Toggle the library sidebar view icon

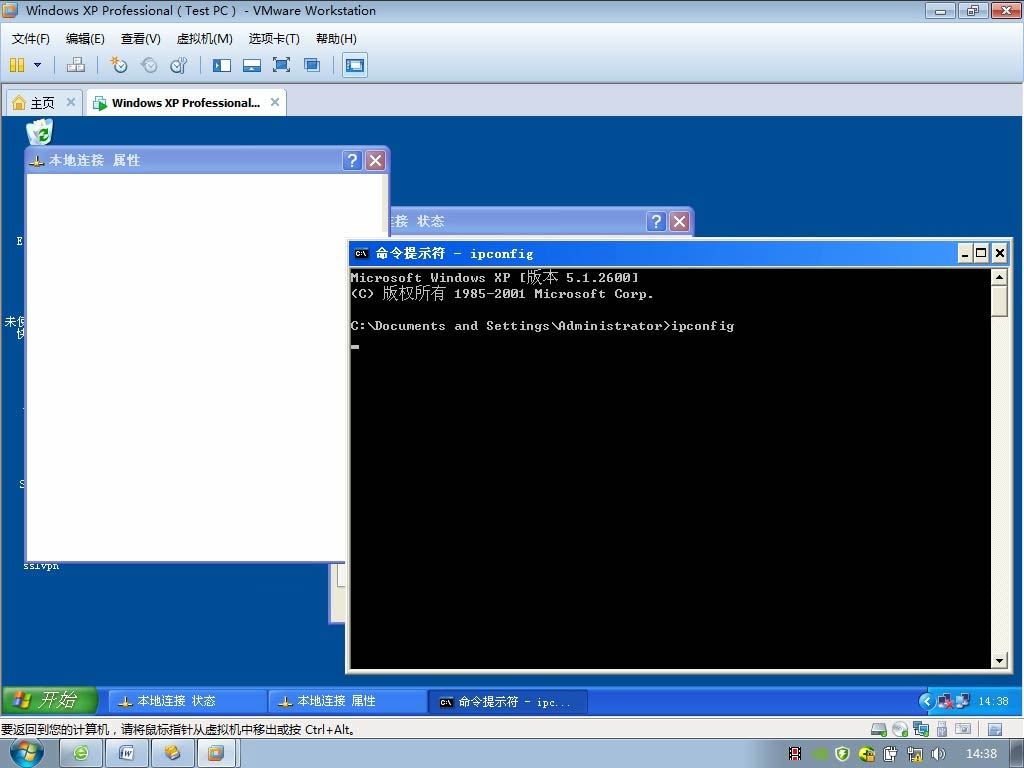point(222,65)
